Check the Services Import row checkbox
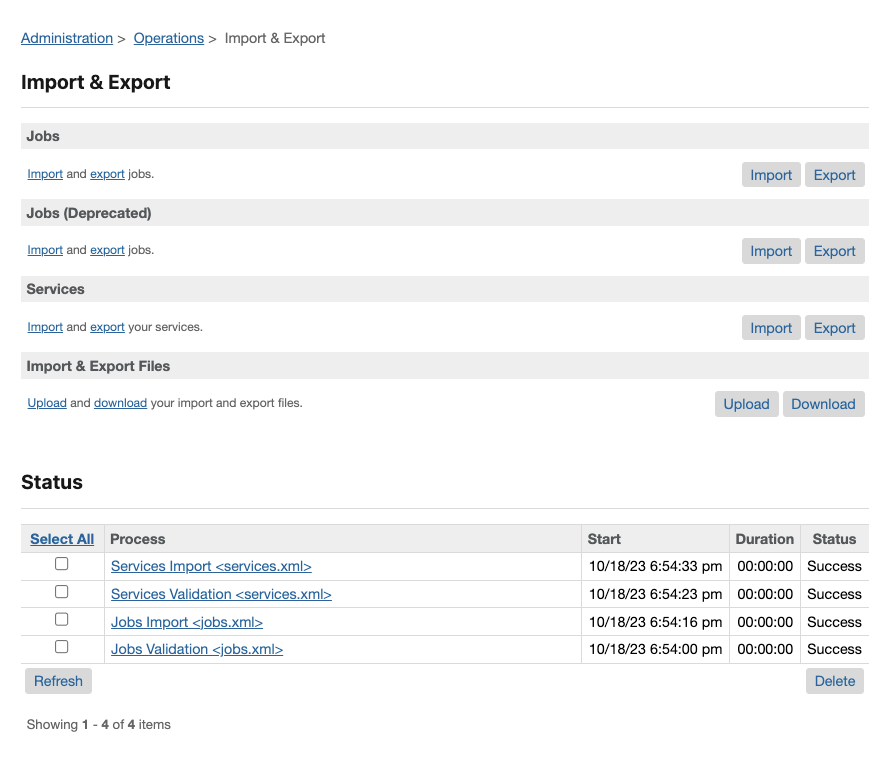Viewport: 889px width, 762px height. pos(61,564)
